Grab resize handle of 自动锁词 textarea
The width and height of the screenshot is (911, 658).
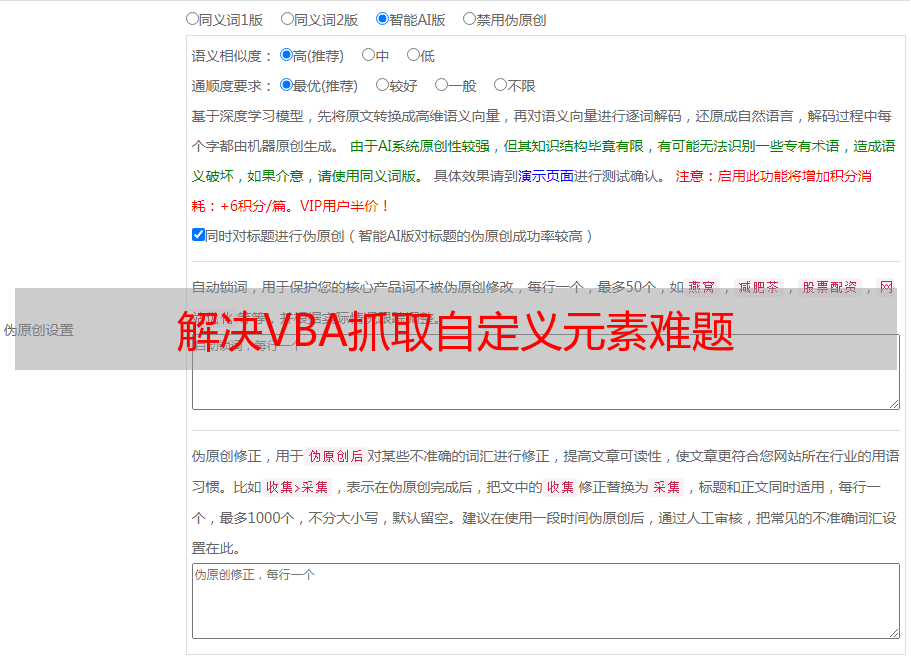click(x=894, y=404)
